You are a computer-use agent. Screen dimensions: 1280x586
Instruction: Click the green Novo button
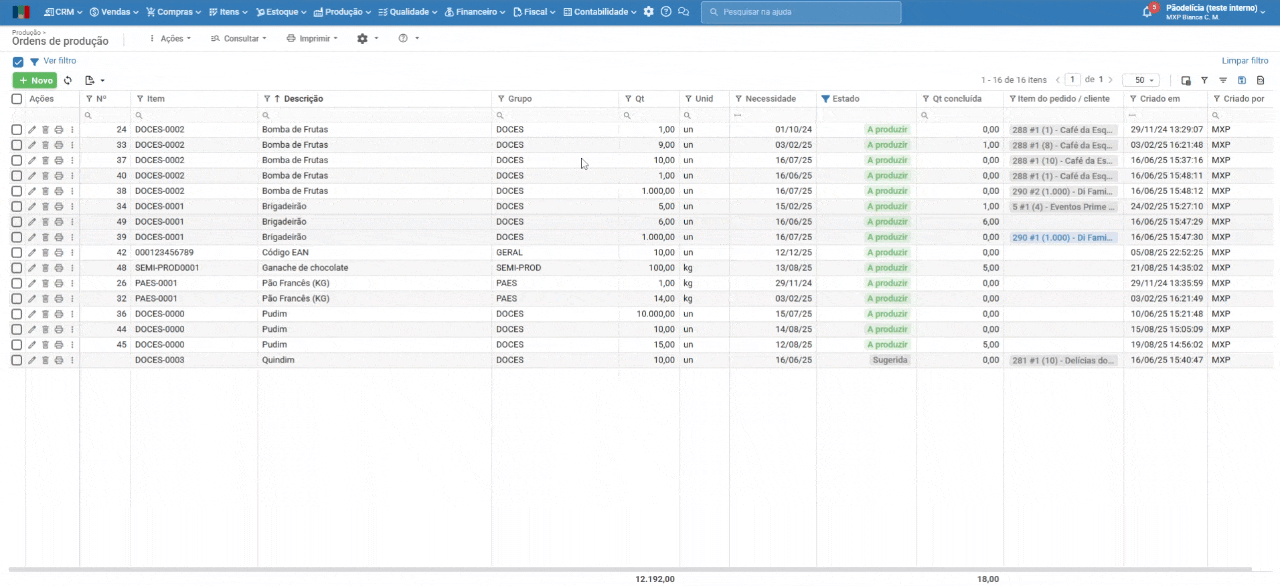pos(35,80)
